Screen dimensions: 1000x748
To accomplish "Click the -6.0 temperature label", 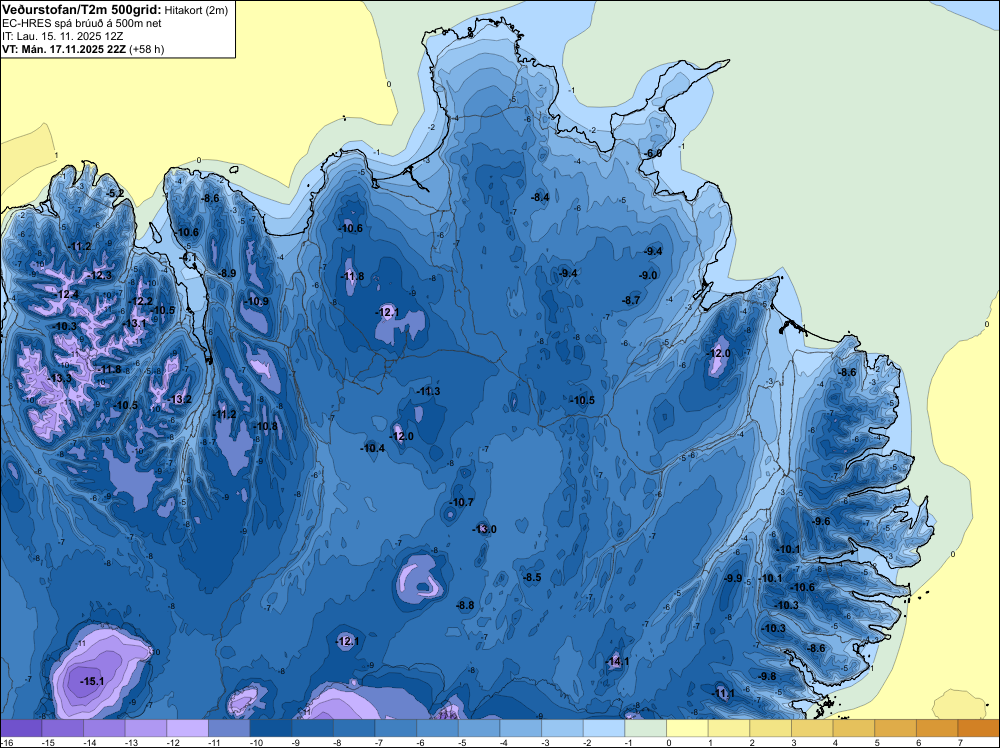I will click(x=652, y=154).
